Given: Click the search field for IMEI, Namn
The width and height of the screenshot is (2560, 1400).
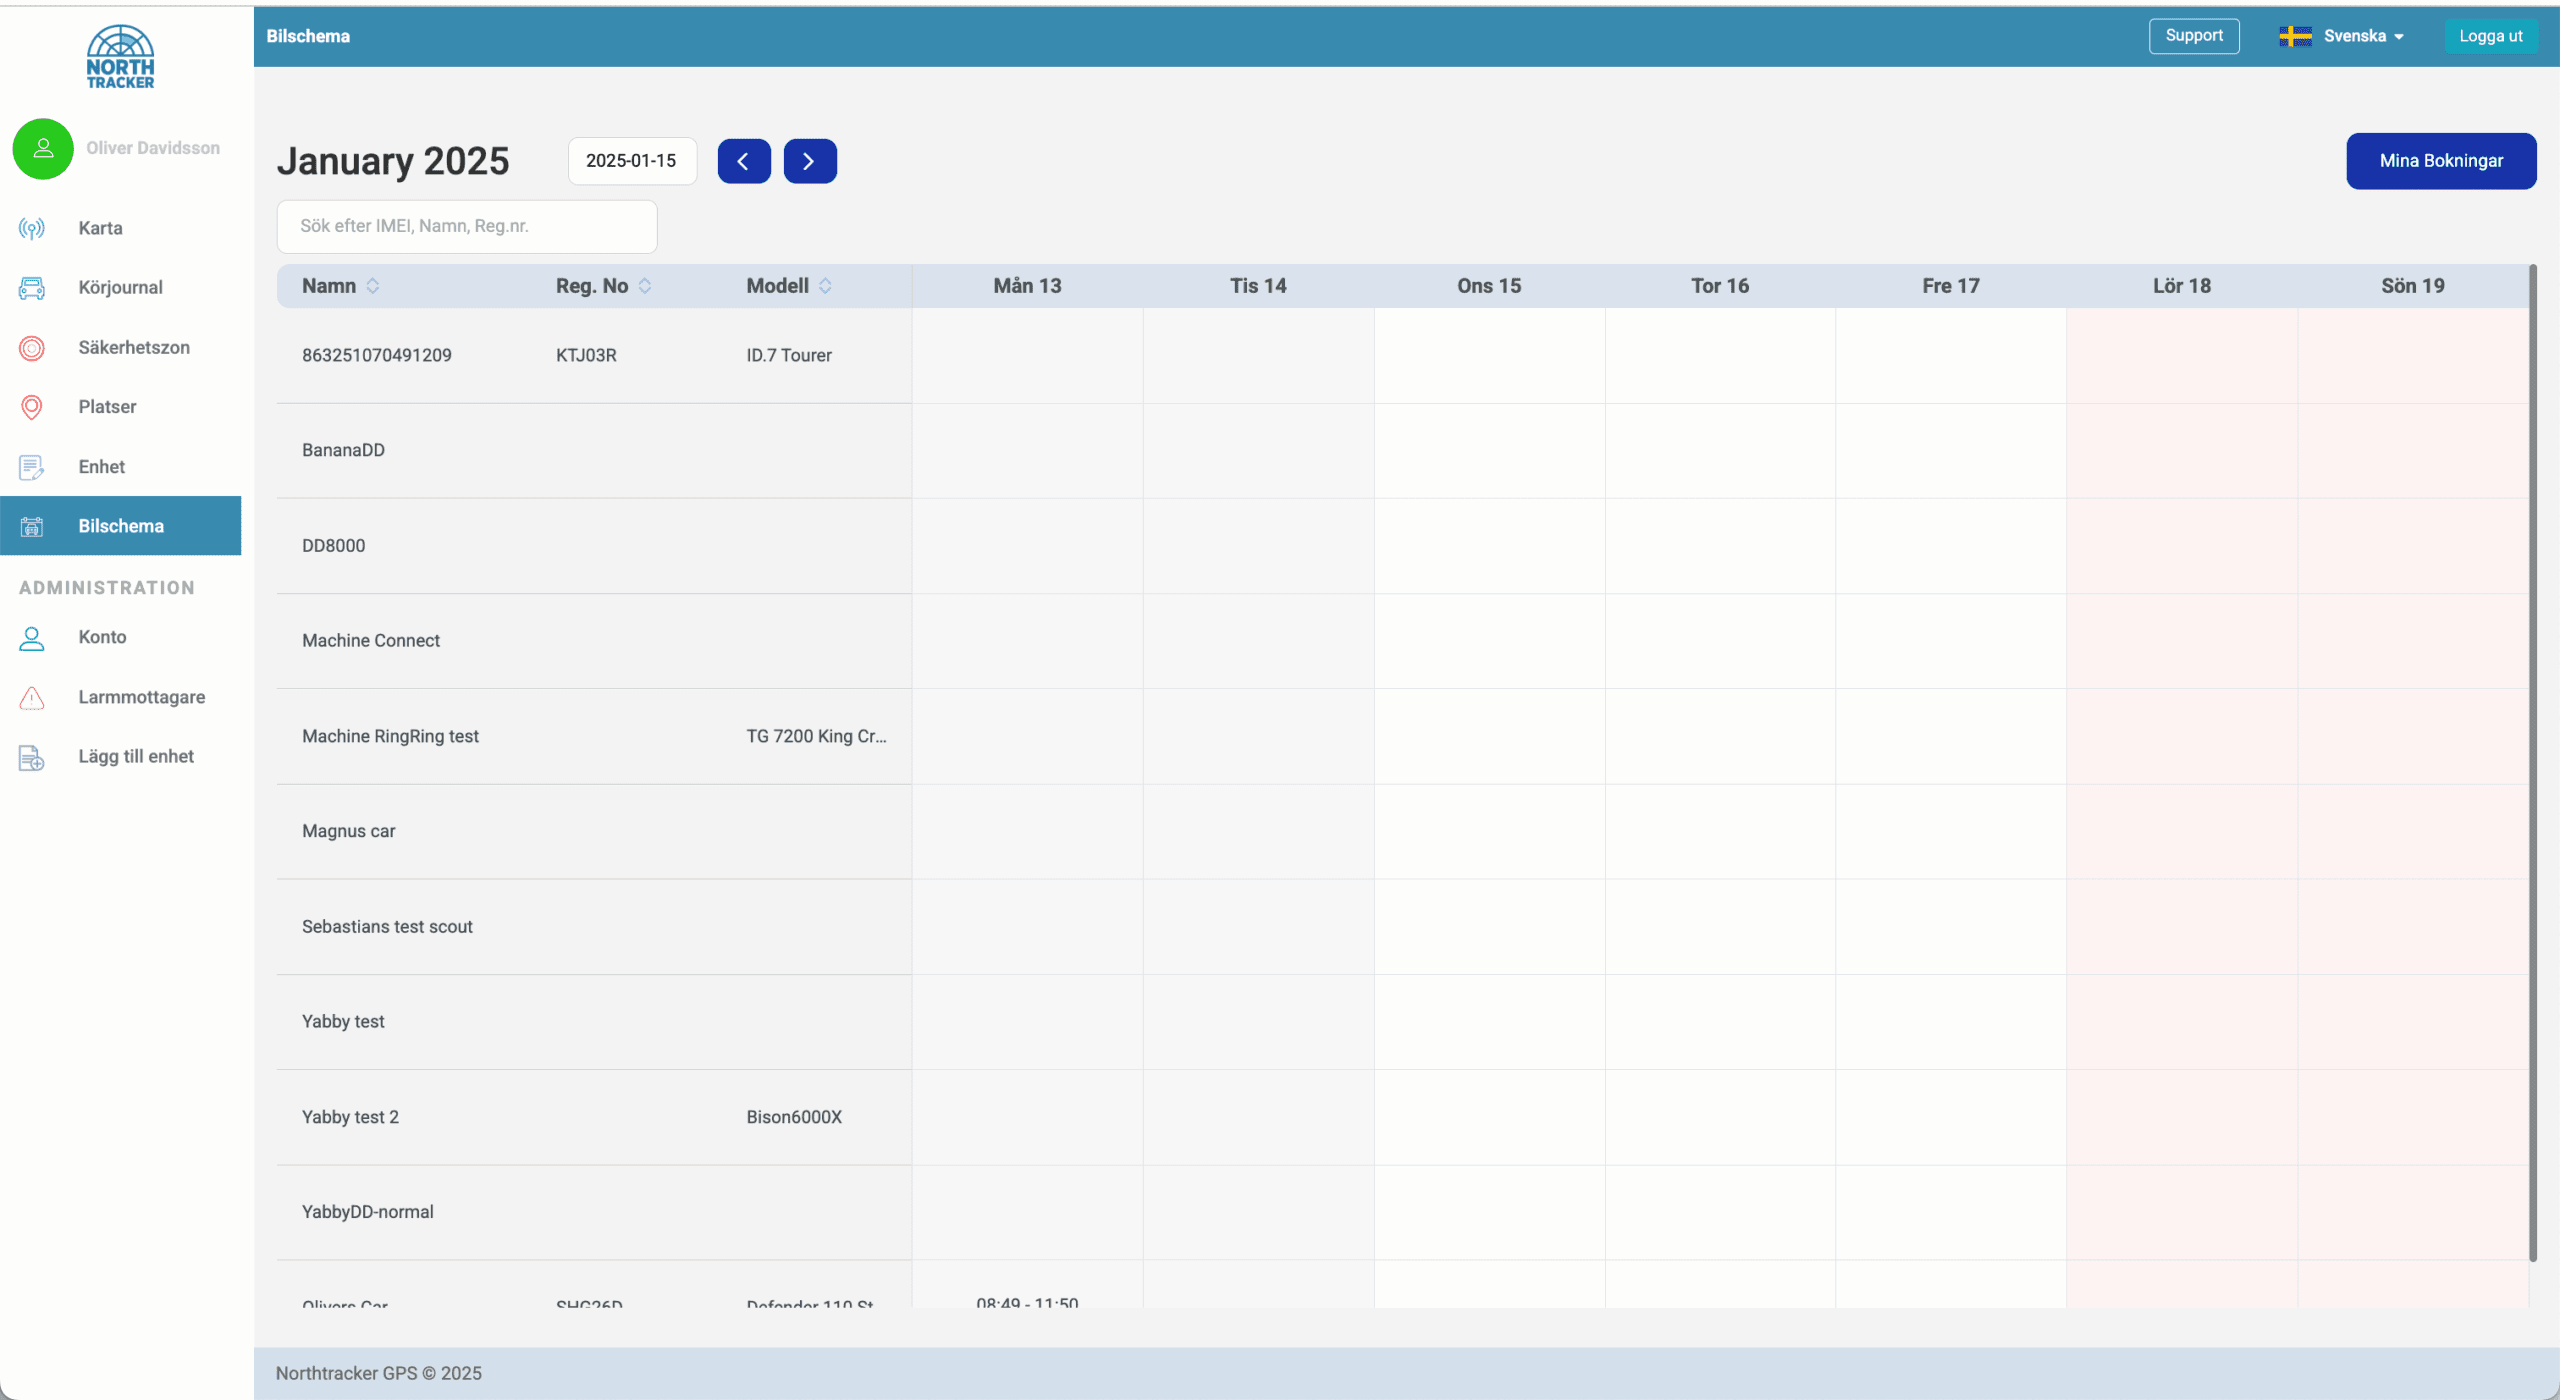Looking at the screenshot, I should pyautogui.click(x=467, y=226).
